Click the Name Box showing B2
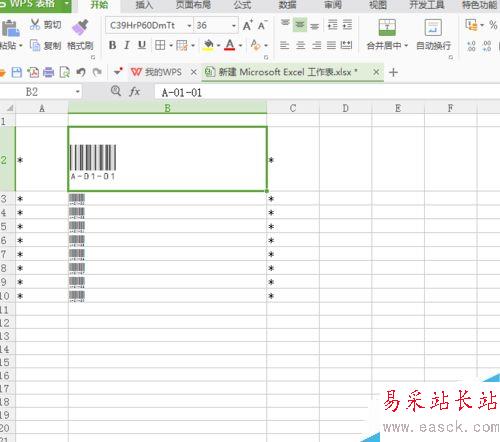 coord(41,92)
